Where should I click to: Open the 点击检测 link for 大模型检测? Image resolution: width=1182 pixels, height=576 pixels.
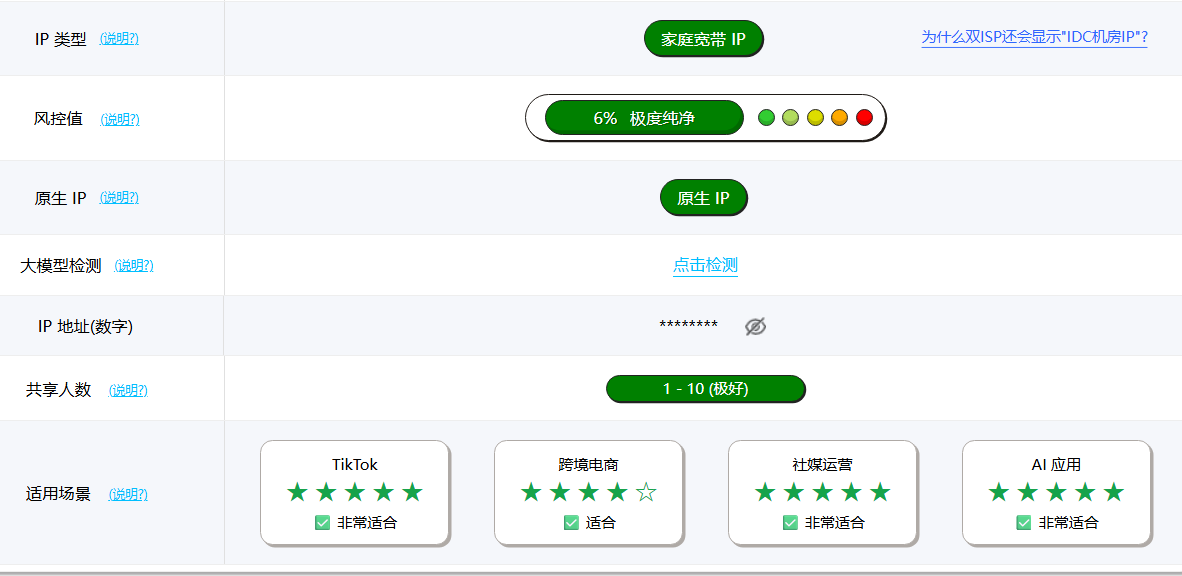[705, 265]
